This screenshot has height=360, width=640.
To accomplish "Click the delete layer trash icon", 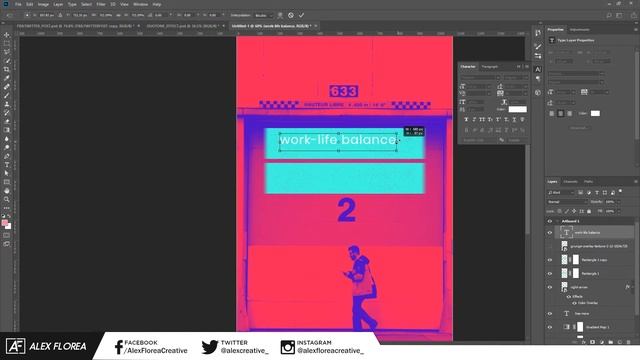I will [x=629, y=342].
